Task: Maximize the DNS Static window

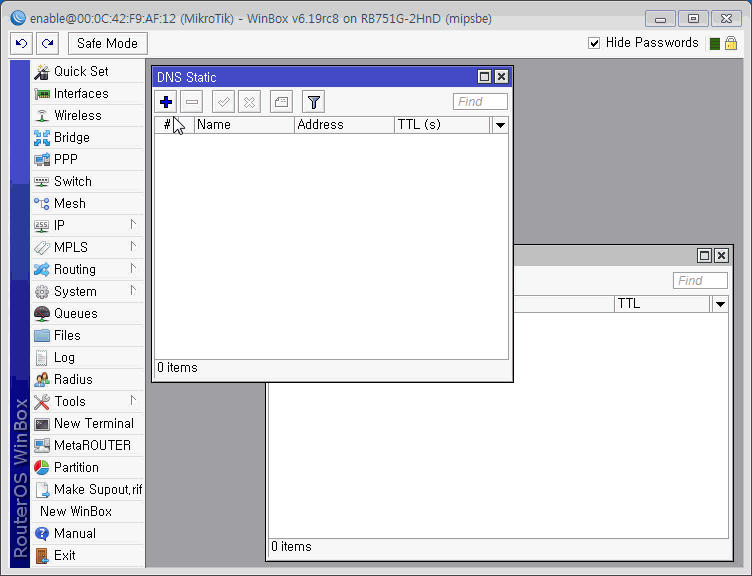Action: (x=484, y=77)
